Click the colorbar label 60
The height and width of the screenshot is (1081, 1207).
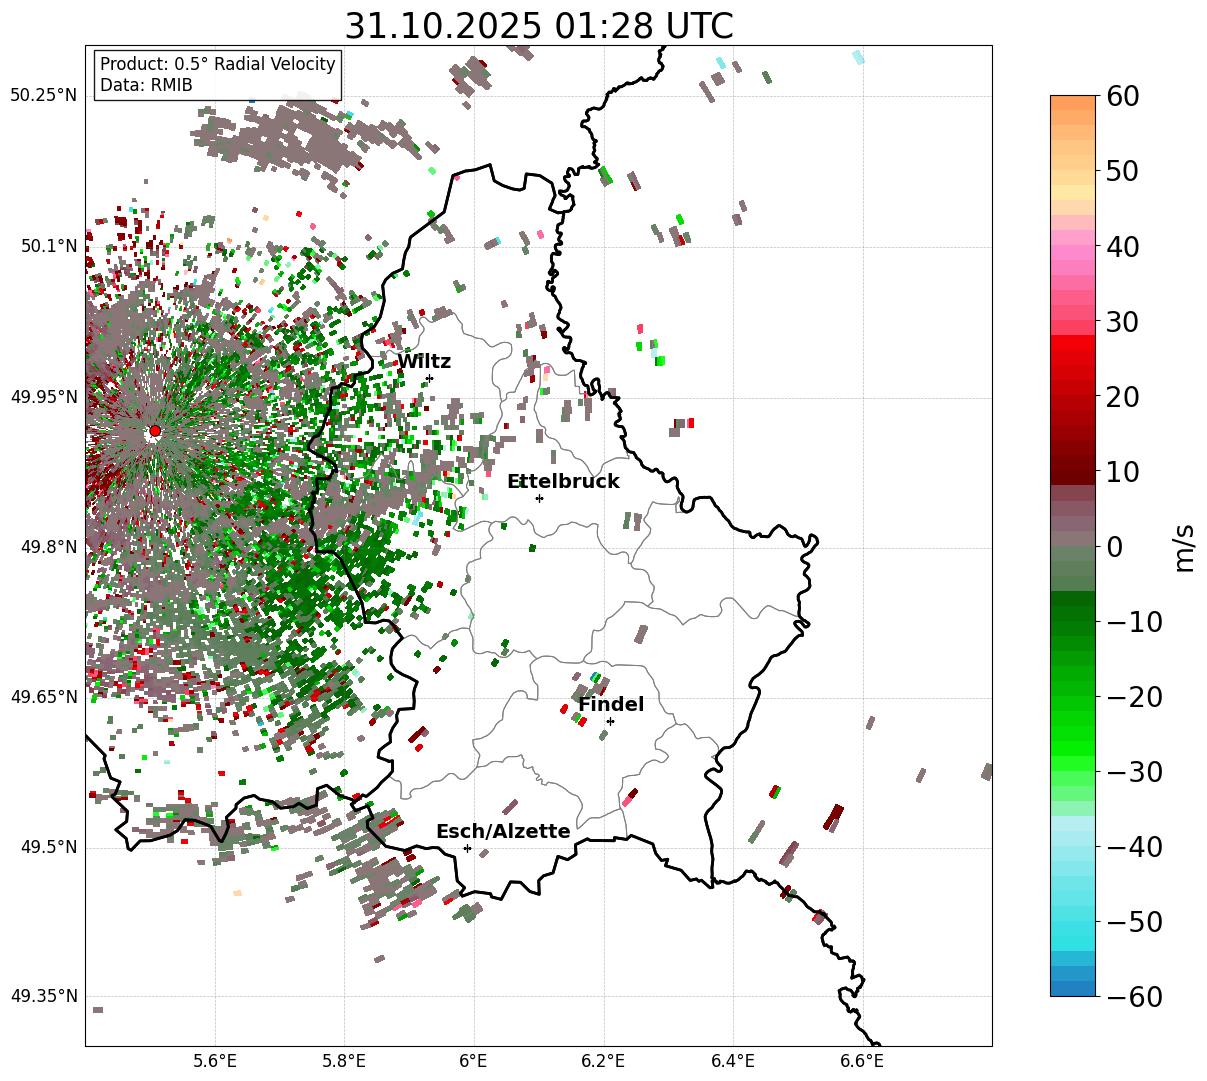click(x=1124, y=97)
